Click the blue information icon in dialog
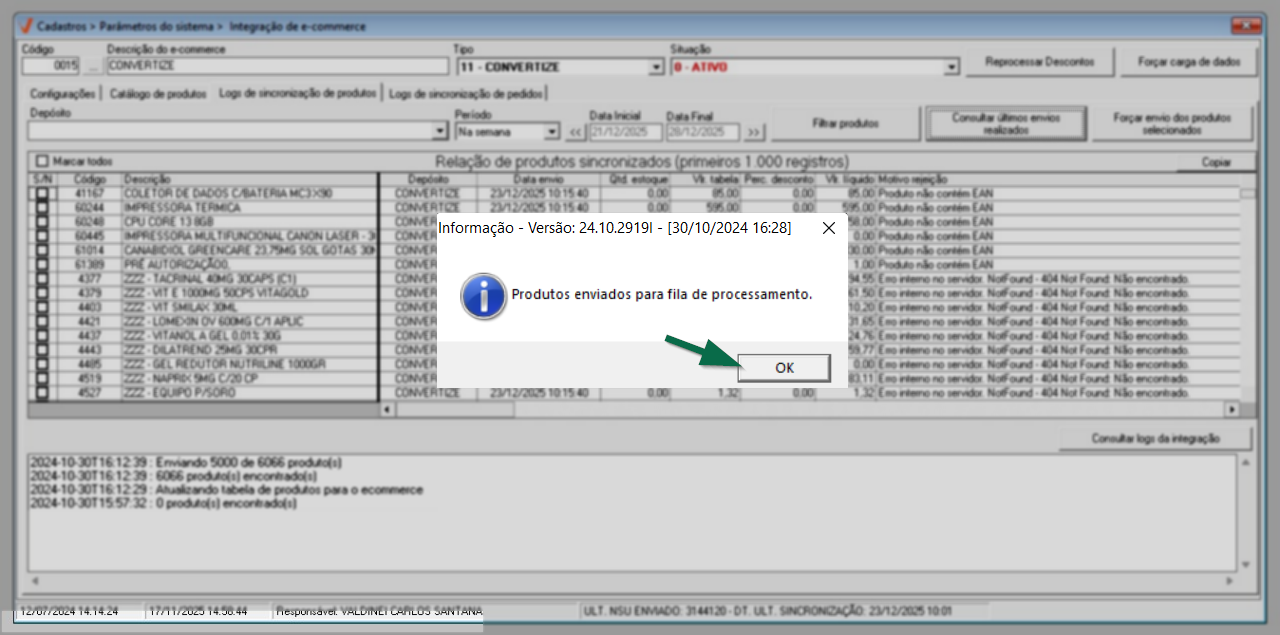 [x=482, y=296]
